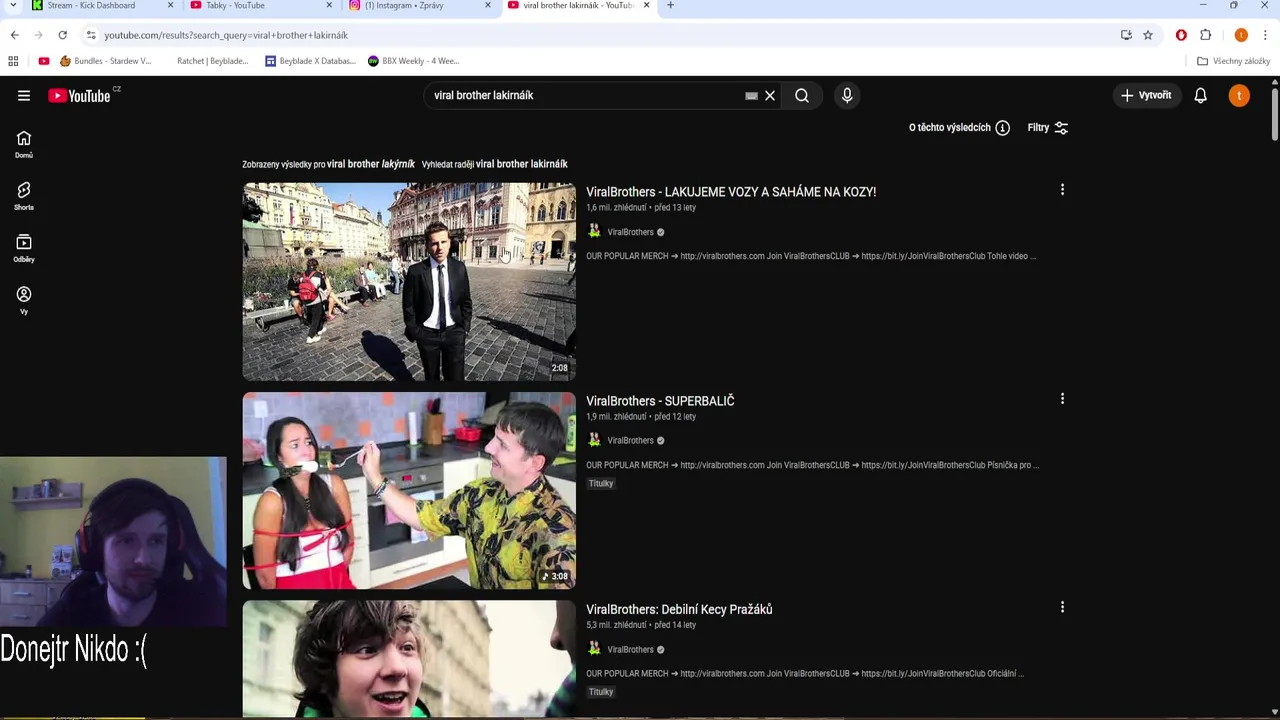Switch to the Stream - Kick Dashboard tab

[92, 6]
